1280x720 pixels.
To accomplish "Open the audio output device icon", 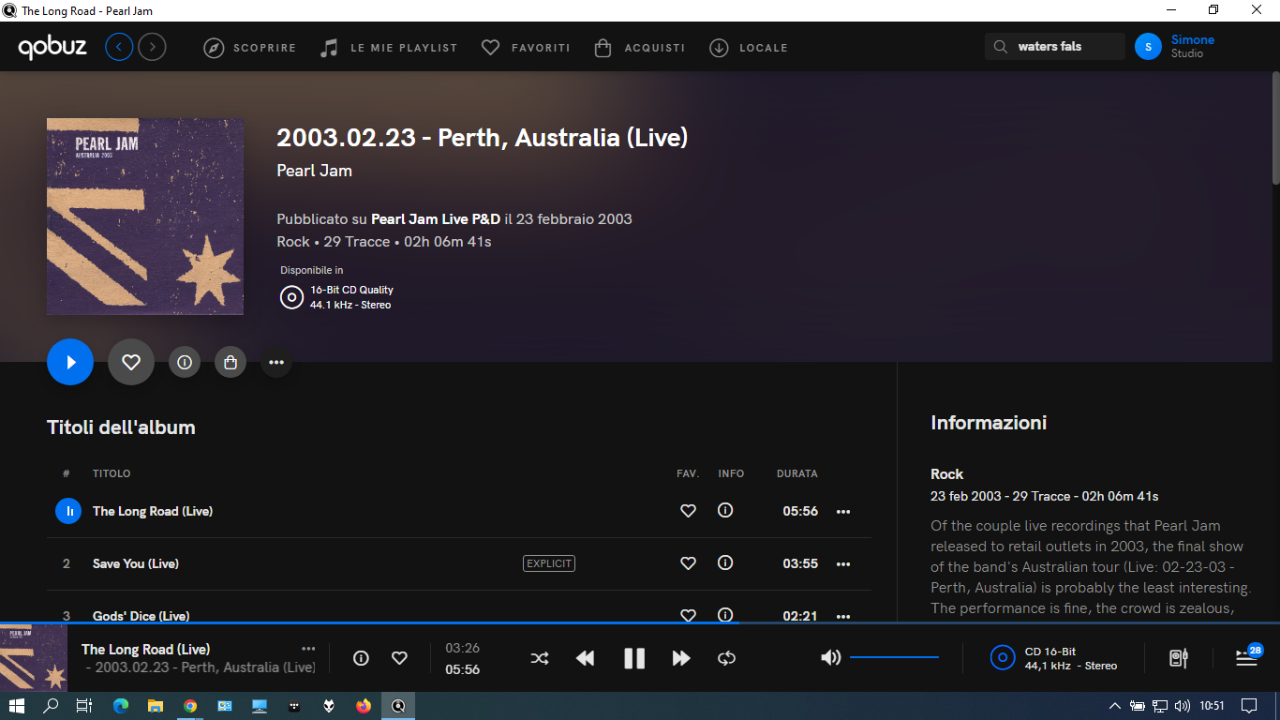I will 1179,658.
